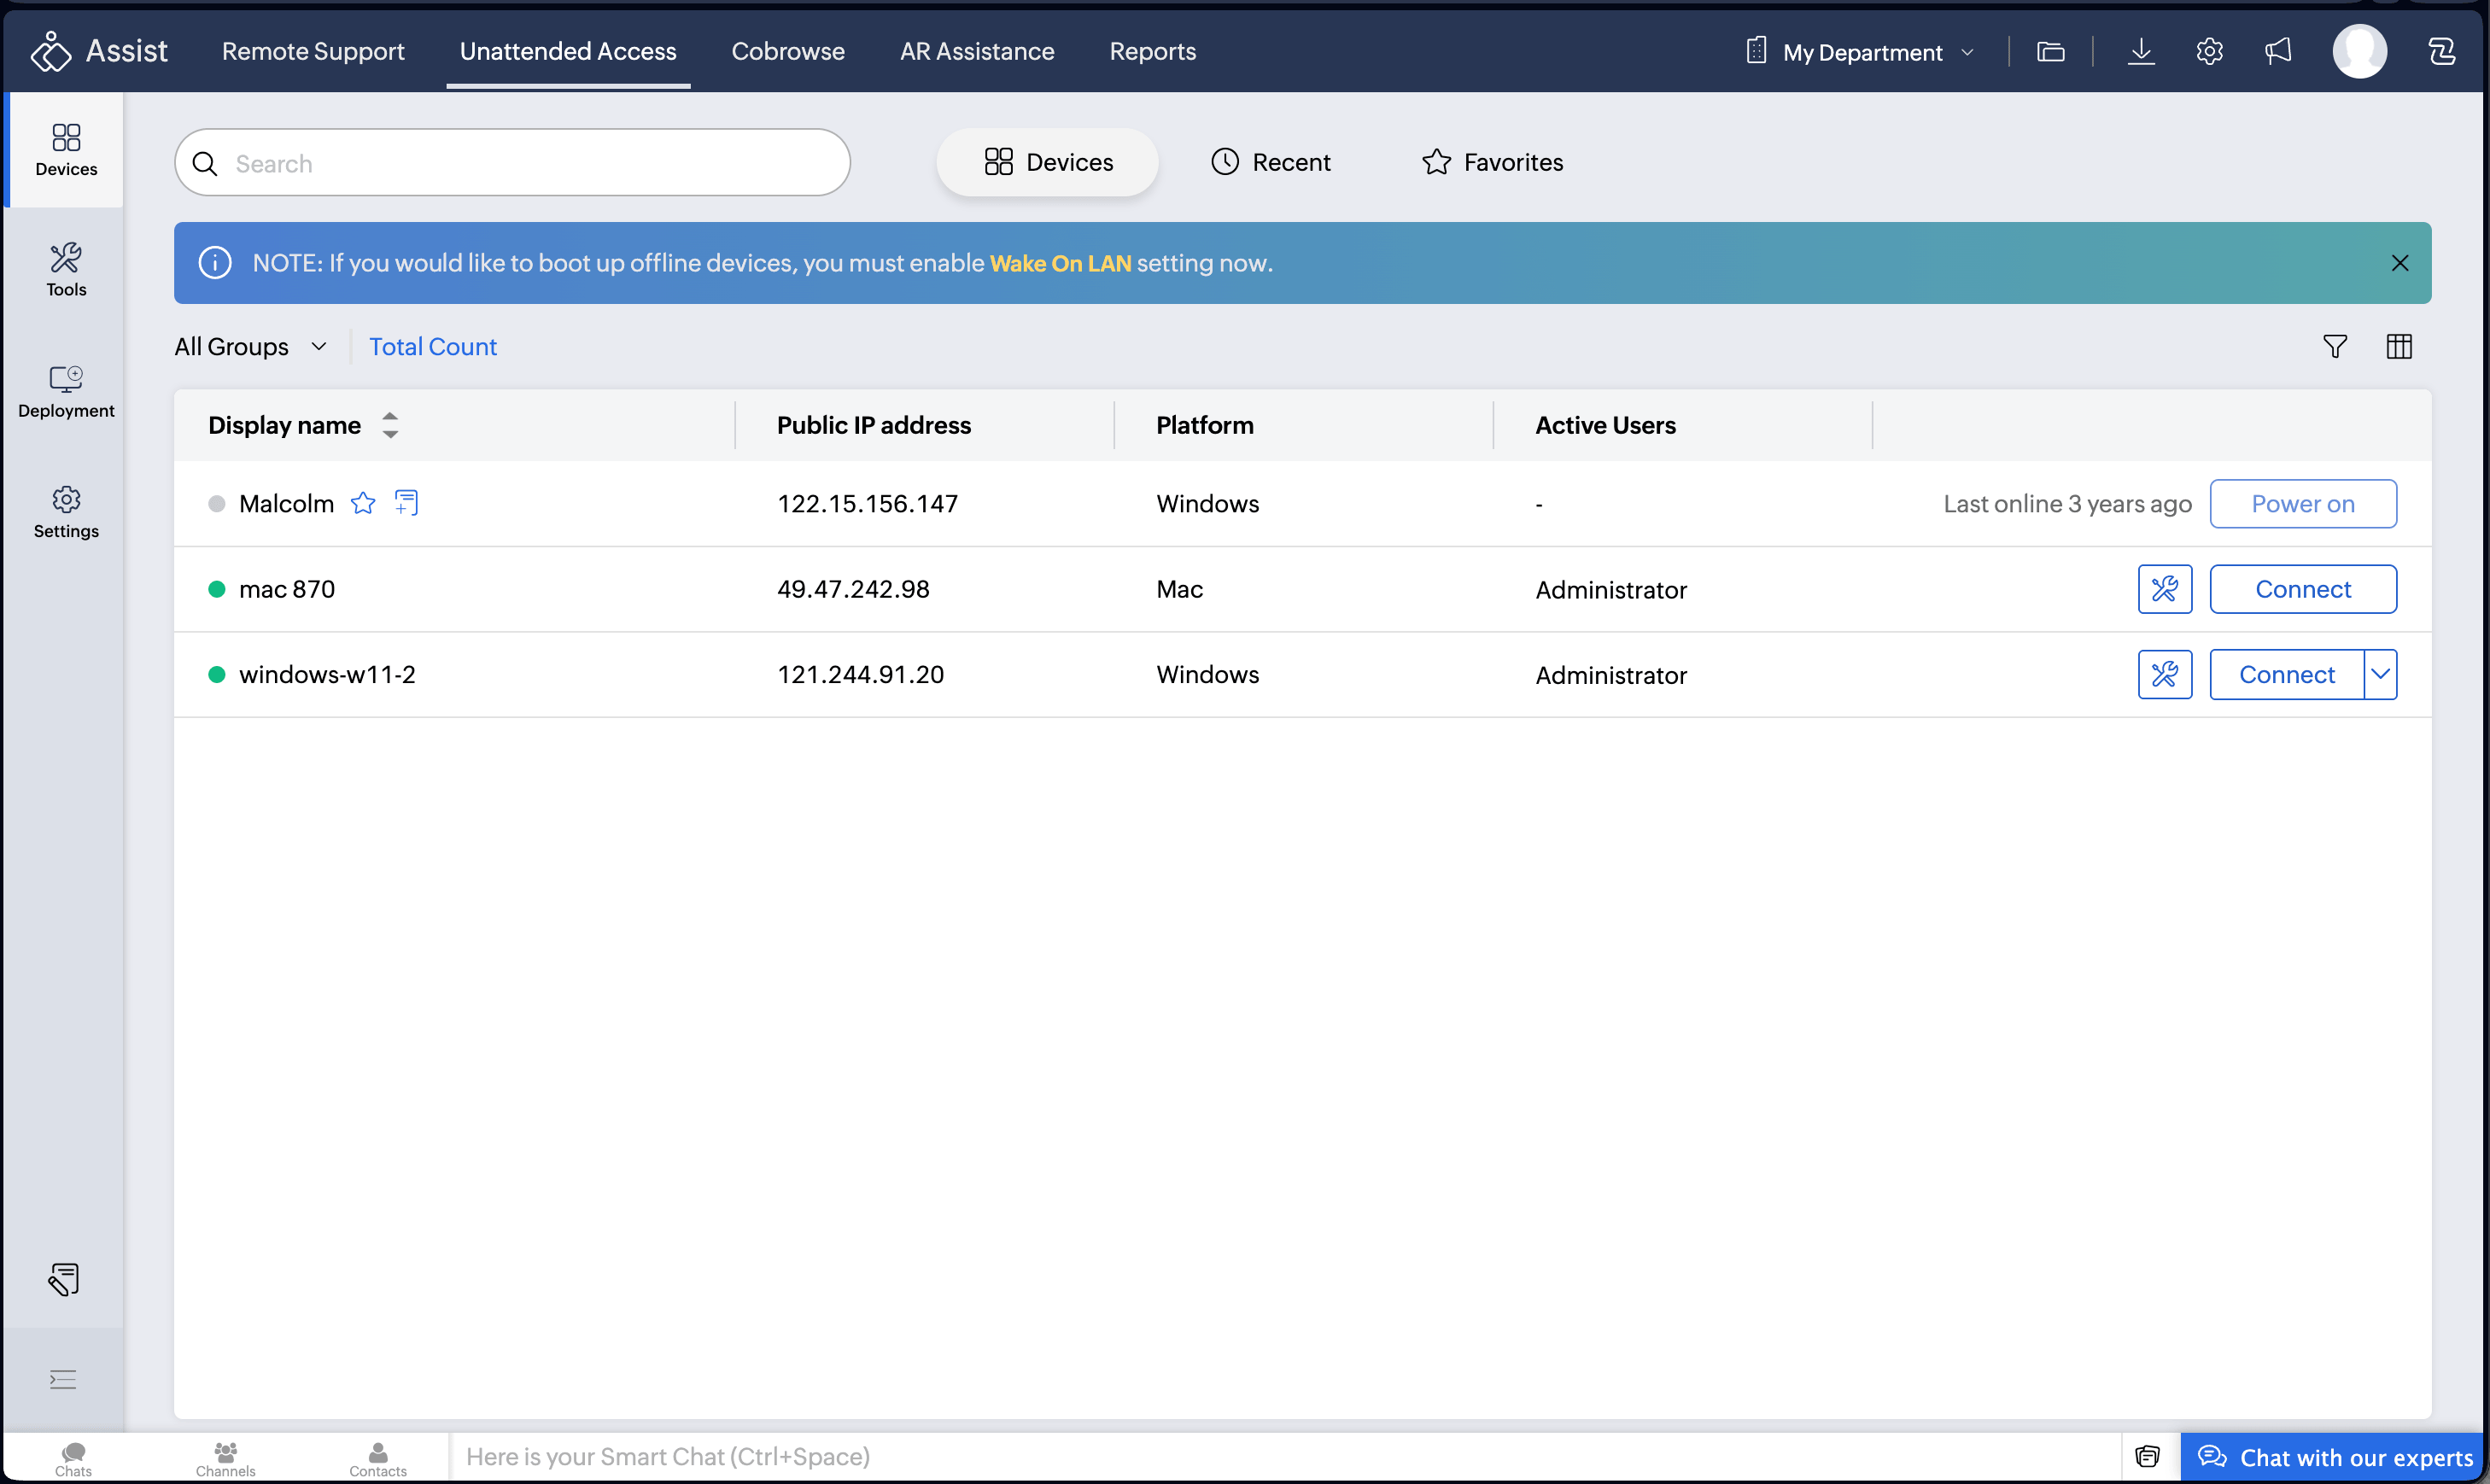Image resolution: width=2490 pixels, height=1484 pixels.
Task: Click the download icon in the top bar
Action: (2140, 52)
